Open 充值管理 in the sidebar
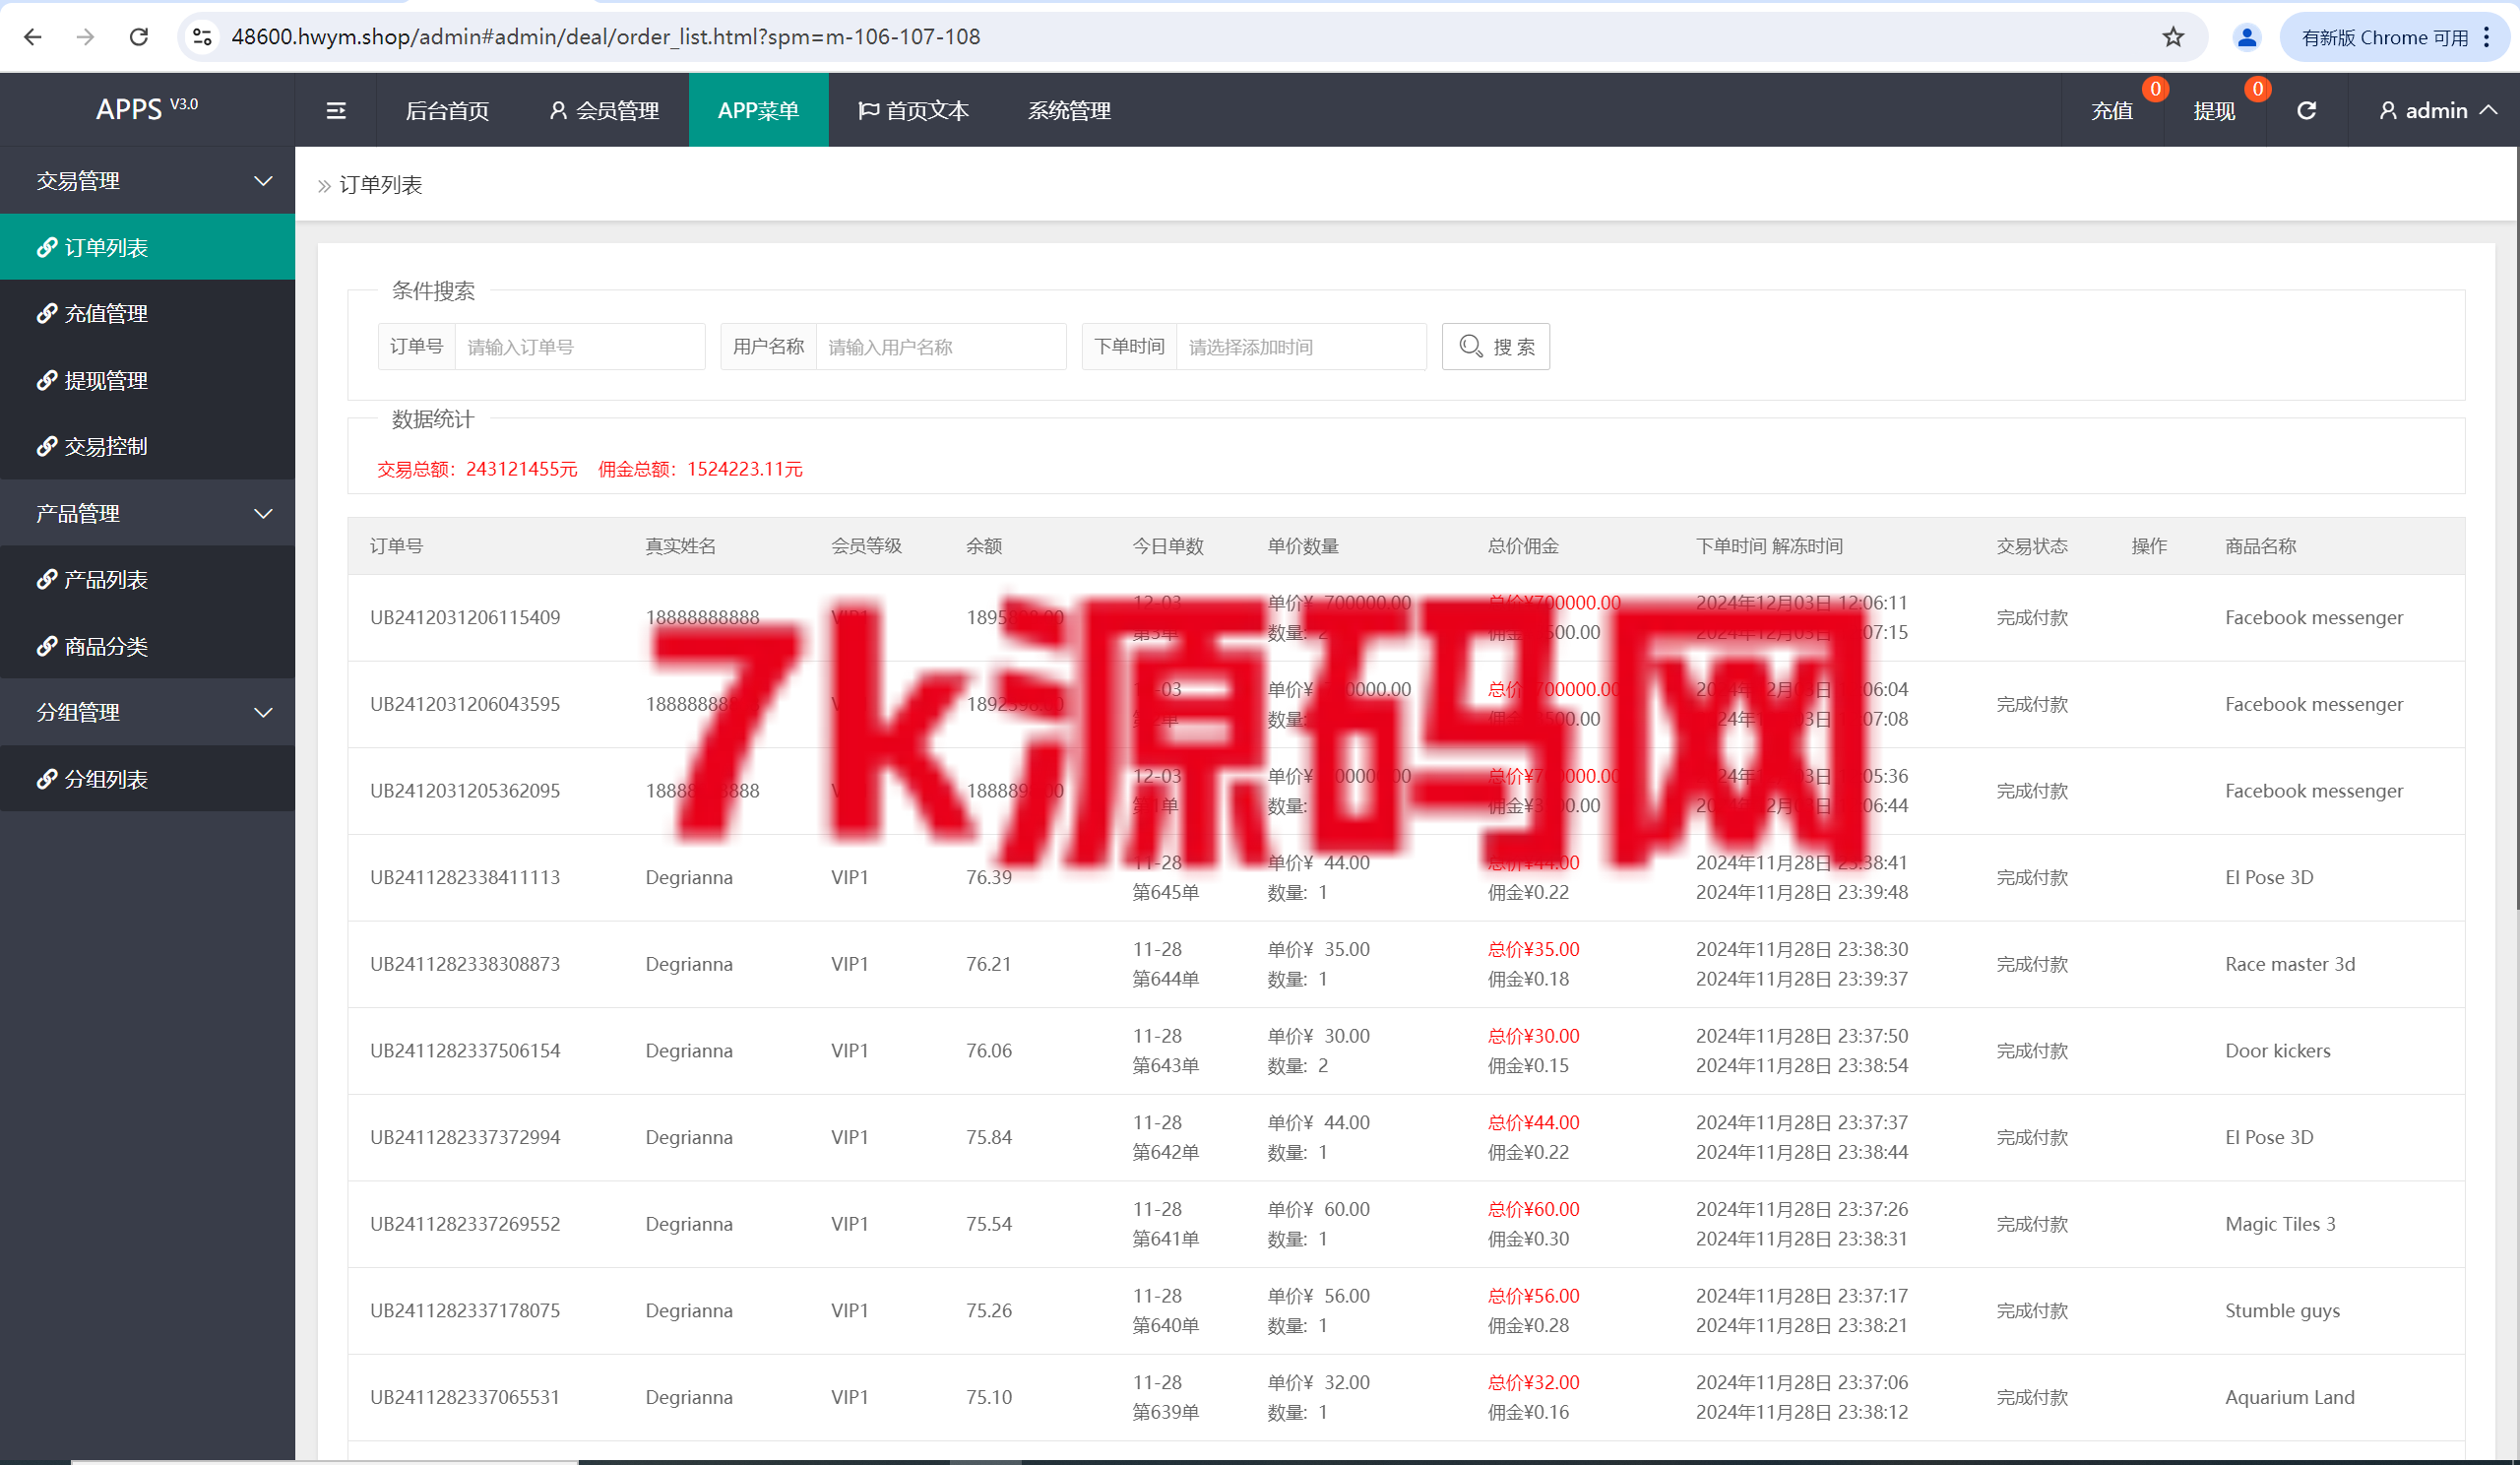This screenshot has width=2520, height=1465. click(x=147, y=313)
